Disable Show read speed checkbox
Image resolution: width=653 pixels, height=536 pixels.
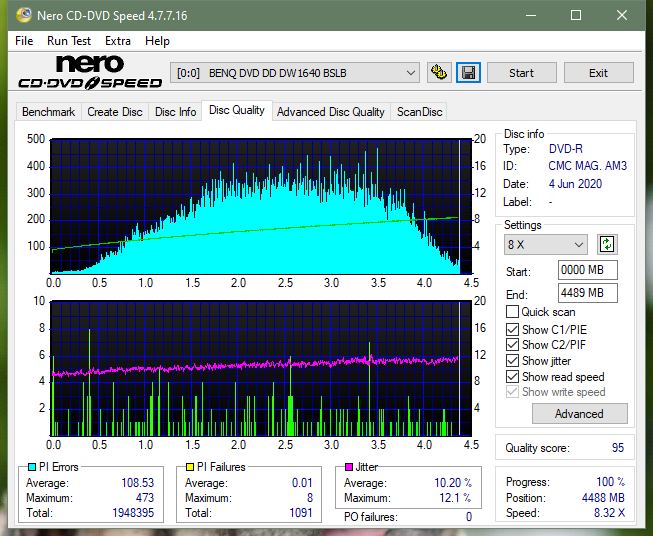coord(512,376)
